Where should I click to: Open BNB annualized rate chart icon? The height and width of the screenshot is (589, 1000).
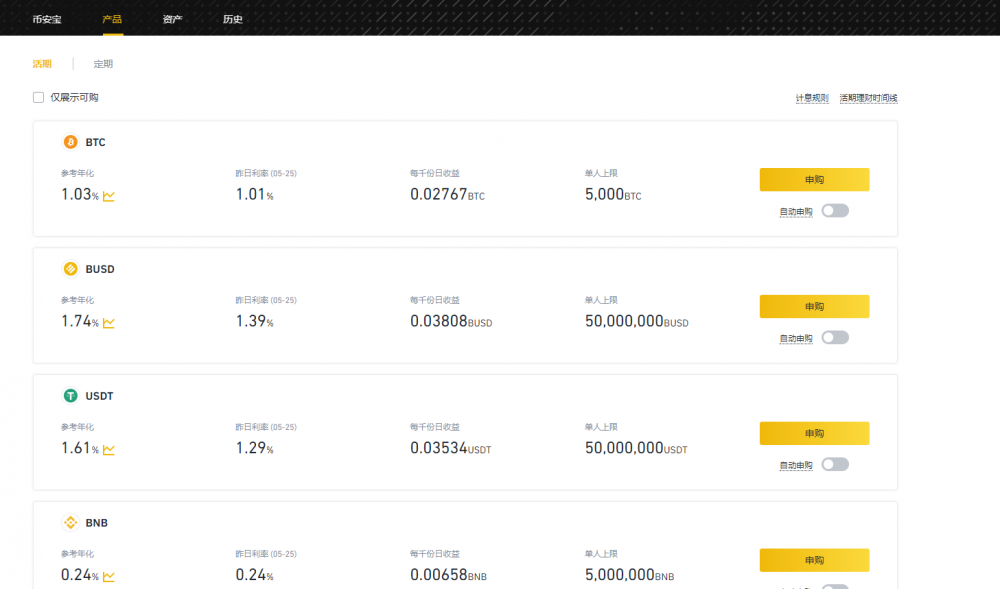[x=109, y=577]
